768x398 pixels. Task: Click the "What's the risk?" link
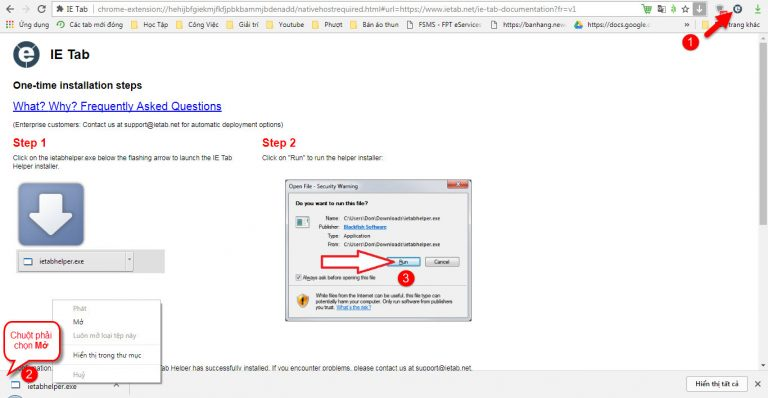click(x=354, y=307)
